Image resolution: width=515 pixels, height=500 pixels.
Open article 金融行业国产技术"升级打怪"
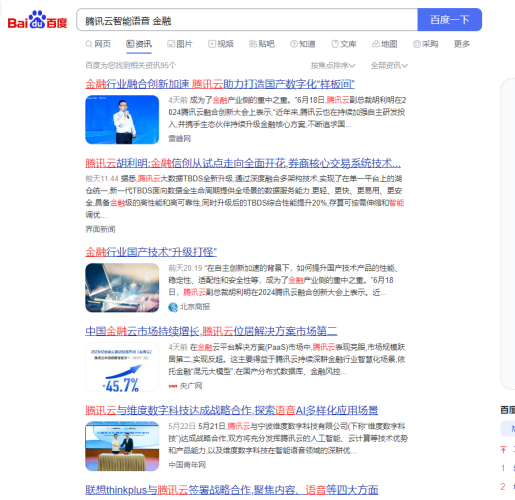click(x=151, y=252)
